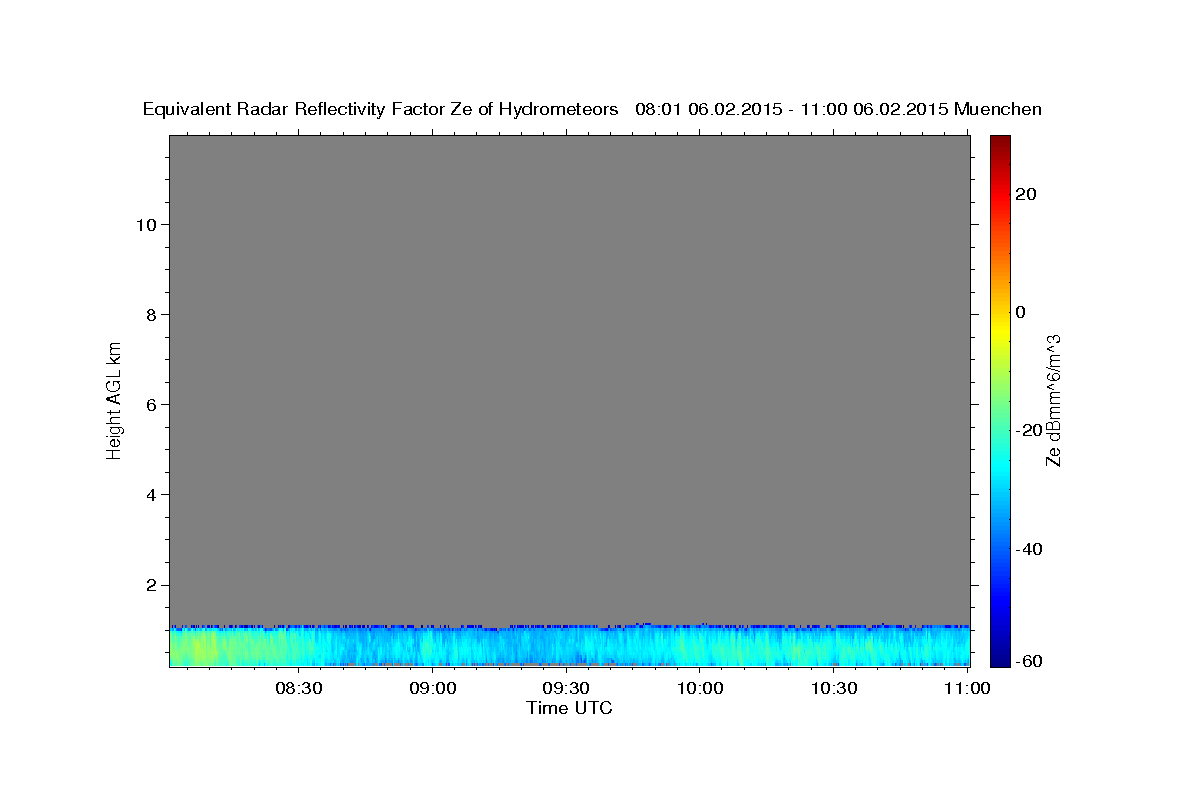Screen dimensions: 1200x800
Task: Click the dark blue bottom of the colorbar
Action: [x=1000, y=655]
